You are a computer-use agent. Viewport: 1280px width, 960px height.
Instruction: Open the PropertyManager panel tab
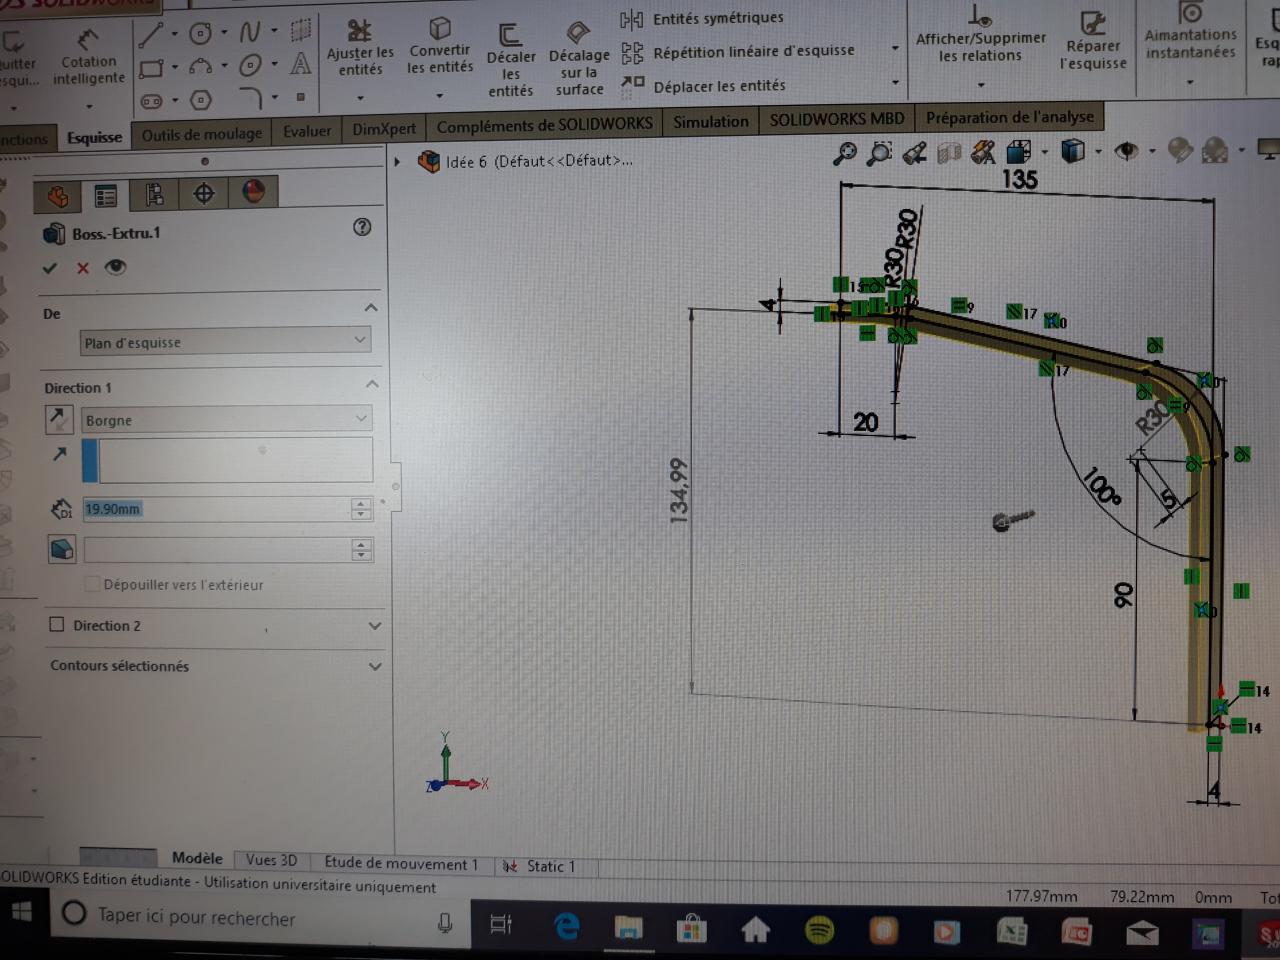point(105,195)
